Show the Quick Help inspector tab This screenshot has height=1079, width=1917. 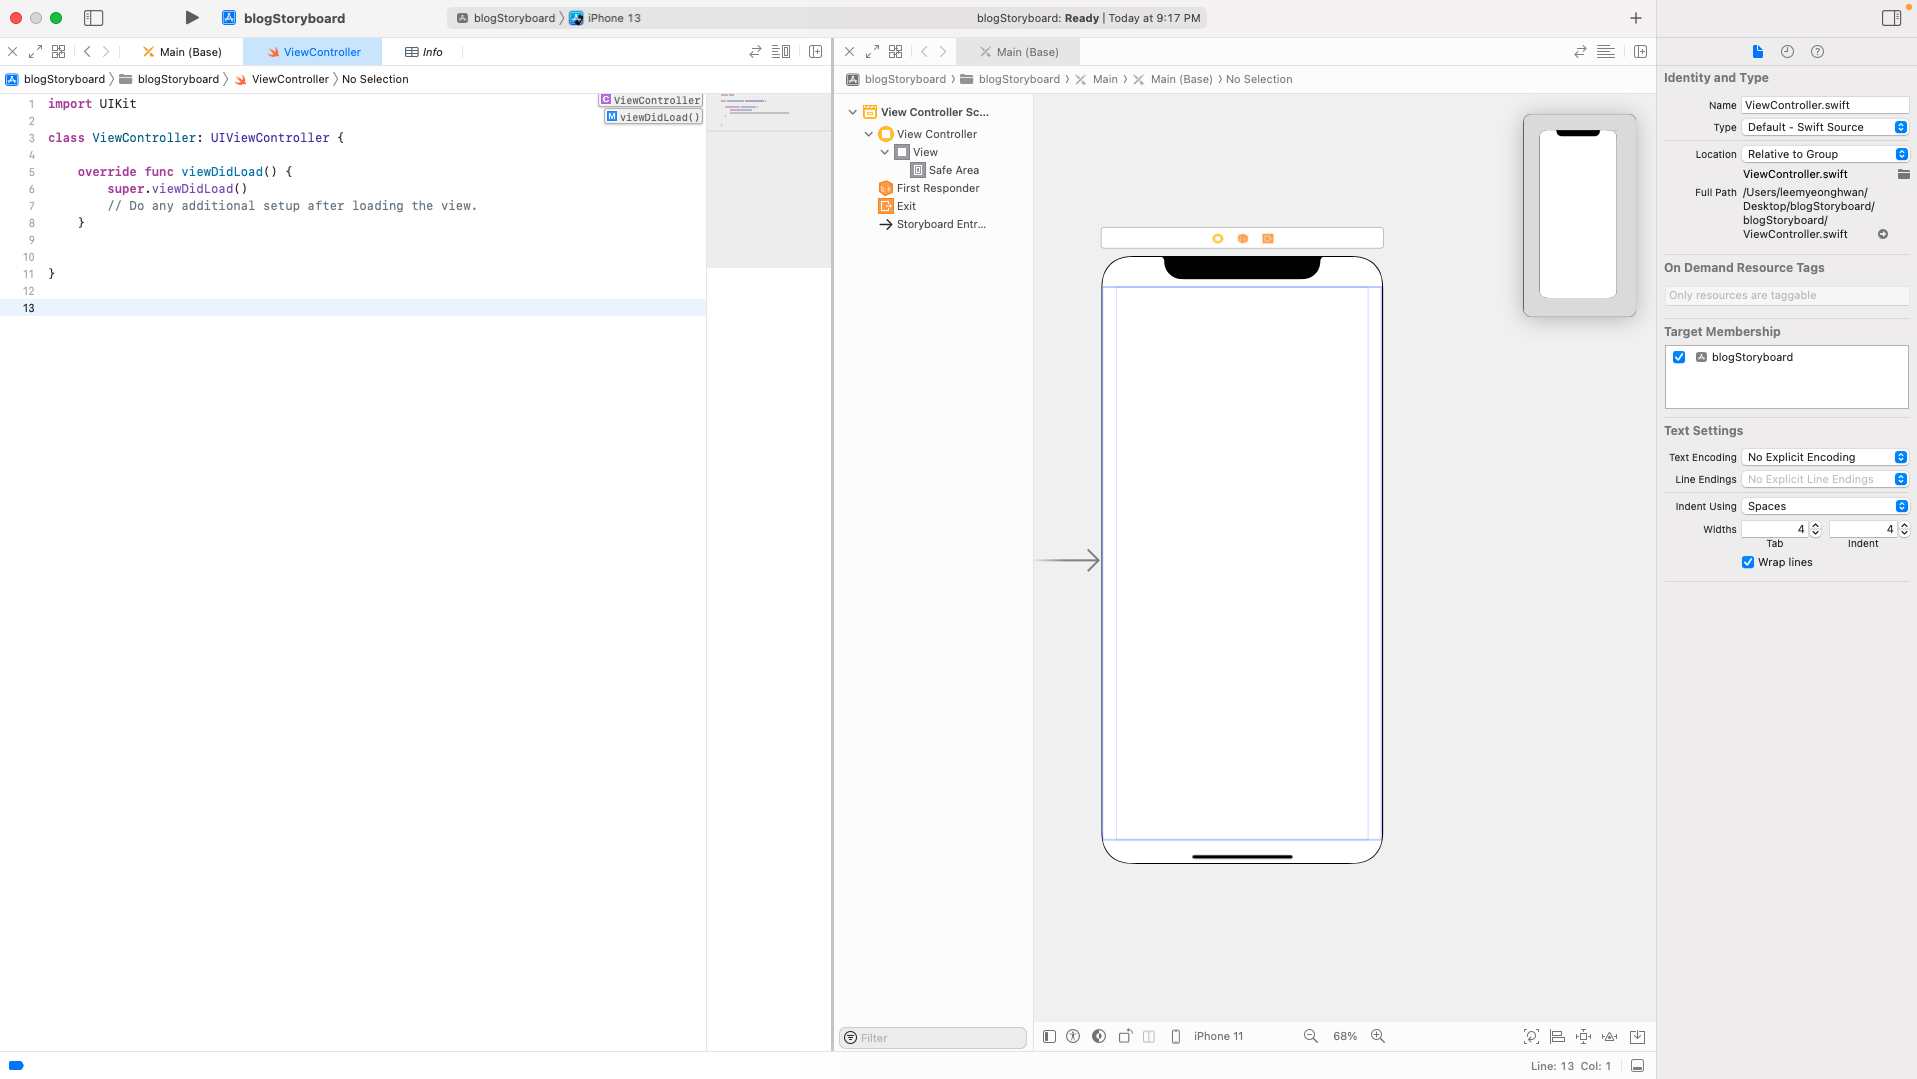click(1817, 52)
